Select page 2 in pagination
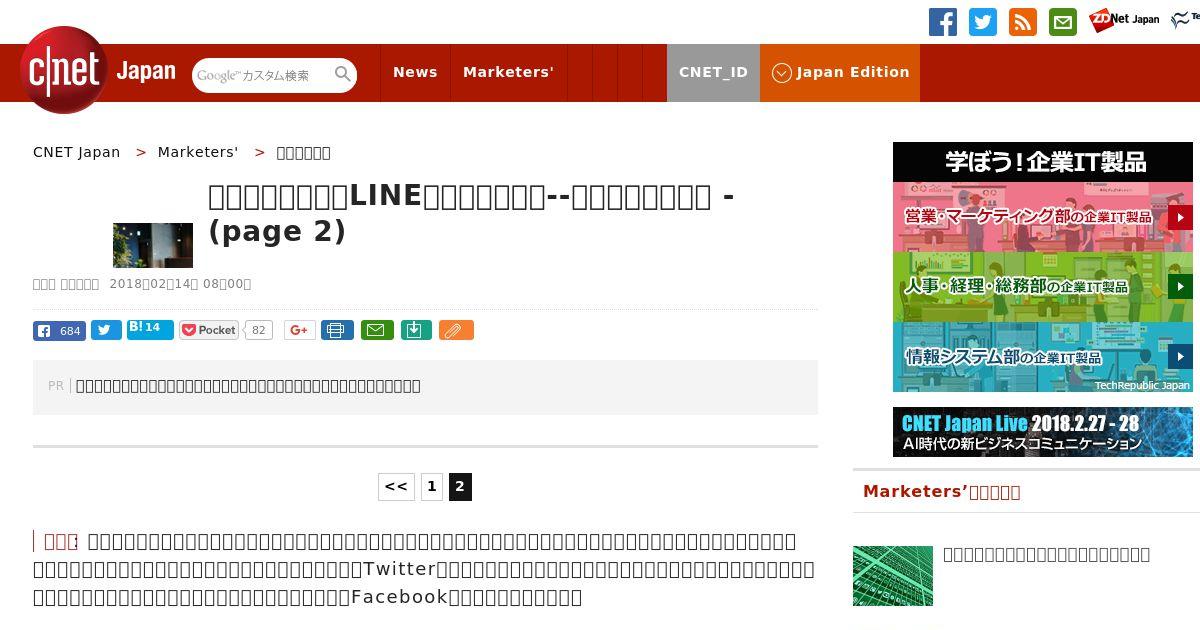The image size is (1200, 630). [460, 487]
